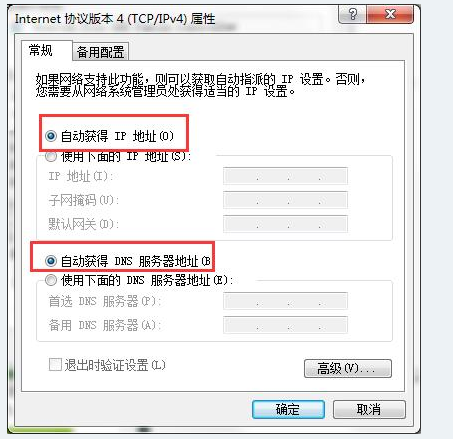Select 自动获得 IP 地址 radio button
Image resolution: width=453 pixels, height=439 pixels.
point(51,136)
